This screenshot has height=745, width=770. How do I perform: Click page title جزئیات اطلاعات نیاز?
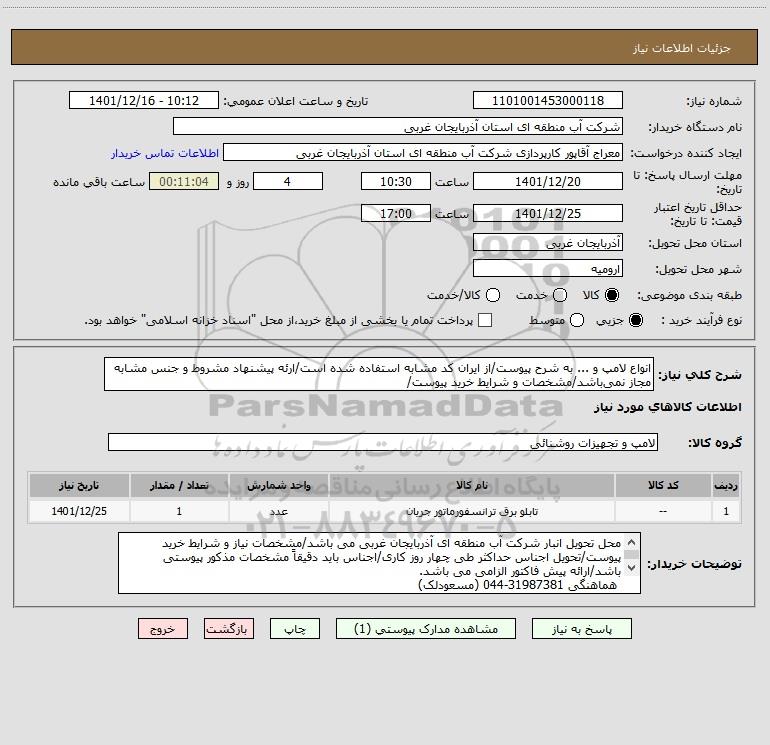[x=682, y=48]
